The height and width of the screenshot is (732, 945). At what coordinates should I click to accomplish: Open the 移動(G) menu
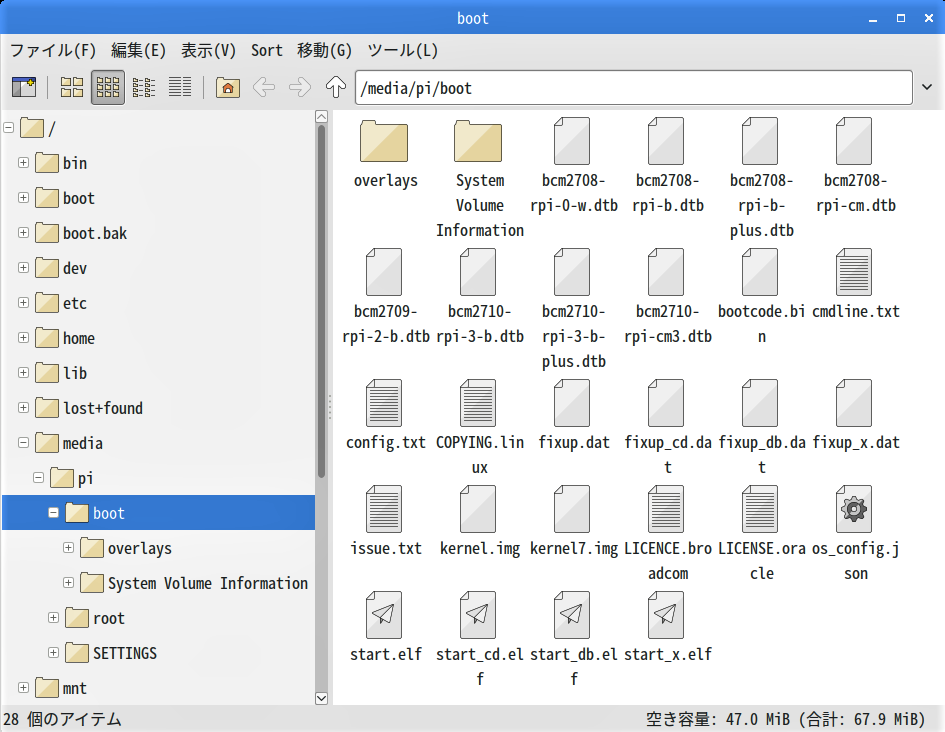[324, 50]
